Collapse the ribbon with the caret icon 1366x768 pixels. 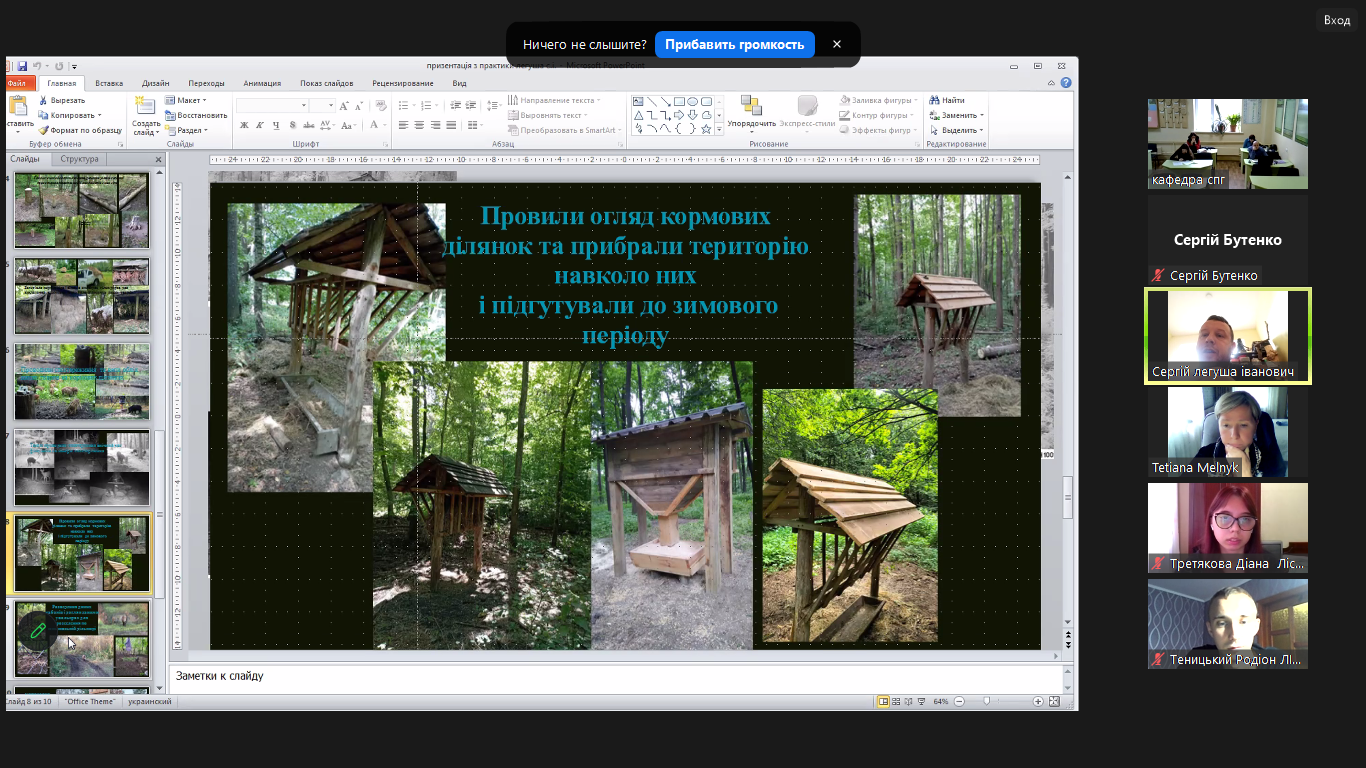tap(1052, 83)
